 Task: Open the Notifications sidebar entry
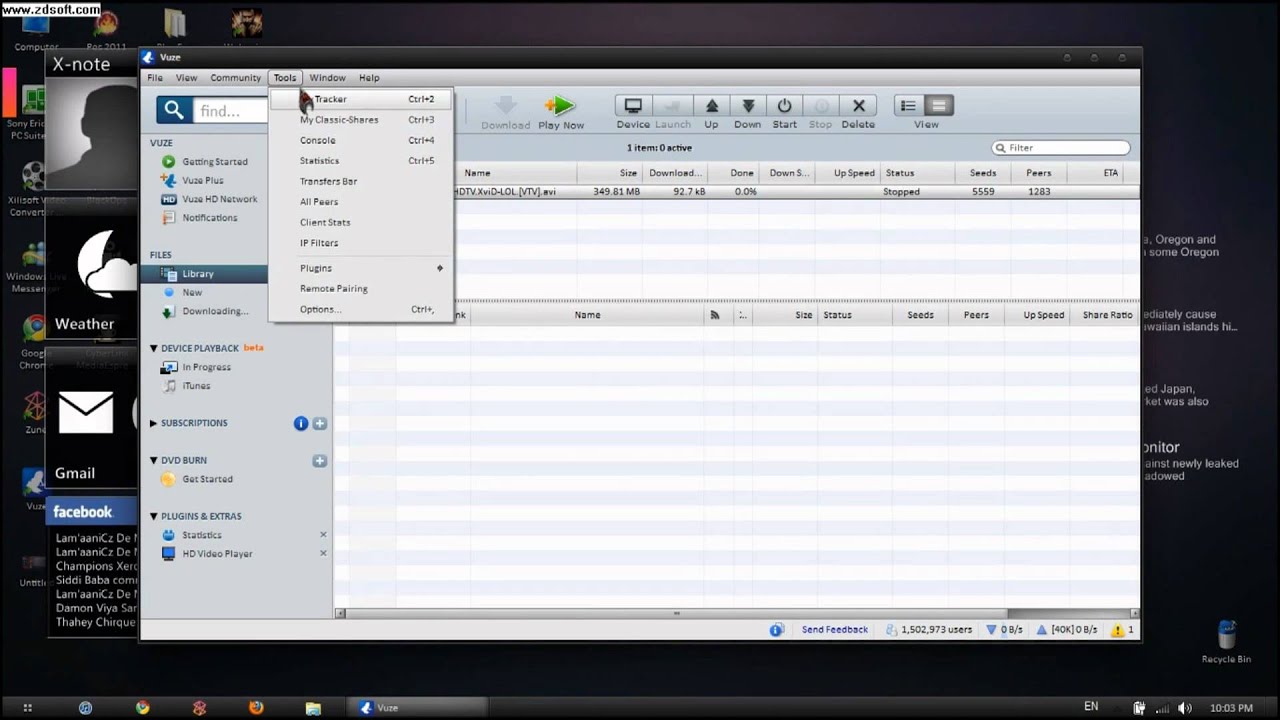click(x=209, y=217)
